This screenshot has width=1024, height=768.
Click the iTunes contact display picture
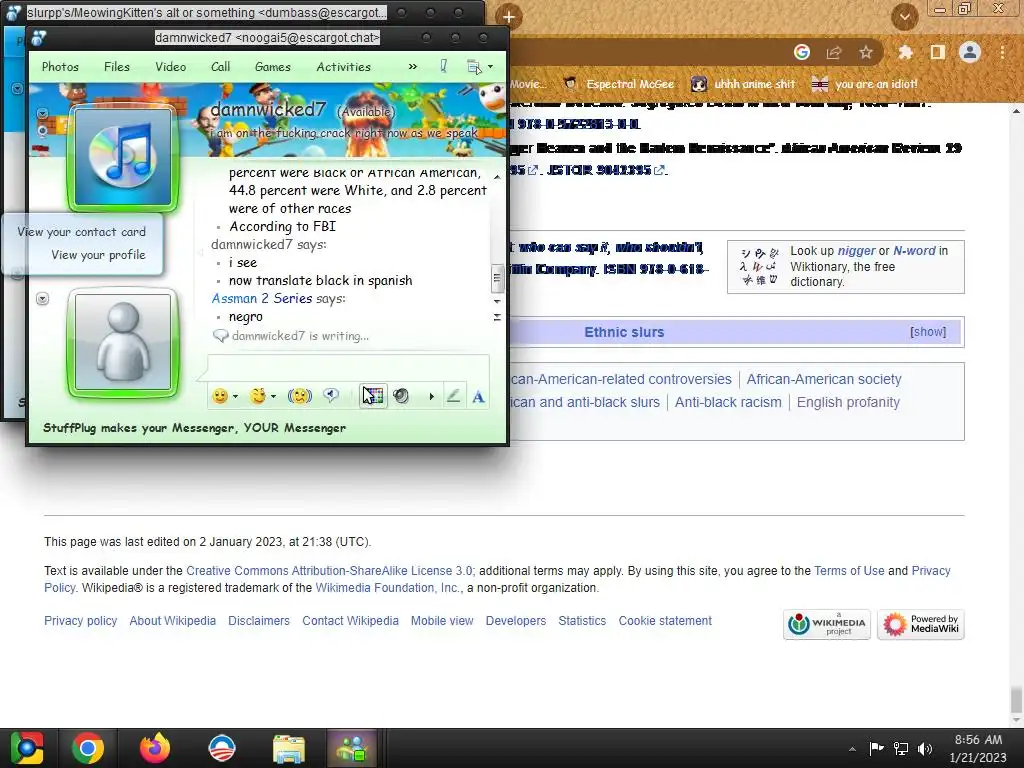pos(123,157)
